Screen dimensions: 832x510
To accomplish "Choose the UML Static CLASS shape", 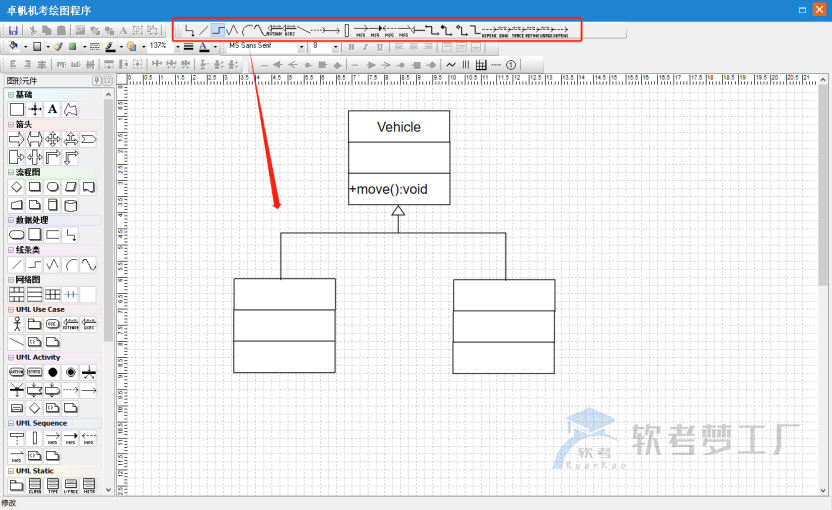I will click(x=34, y=486).
